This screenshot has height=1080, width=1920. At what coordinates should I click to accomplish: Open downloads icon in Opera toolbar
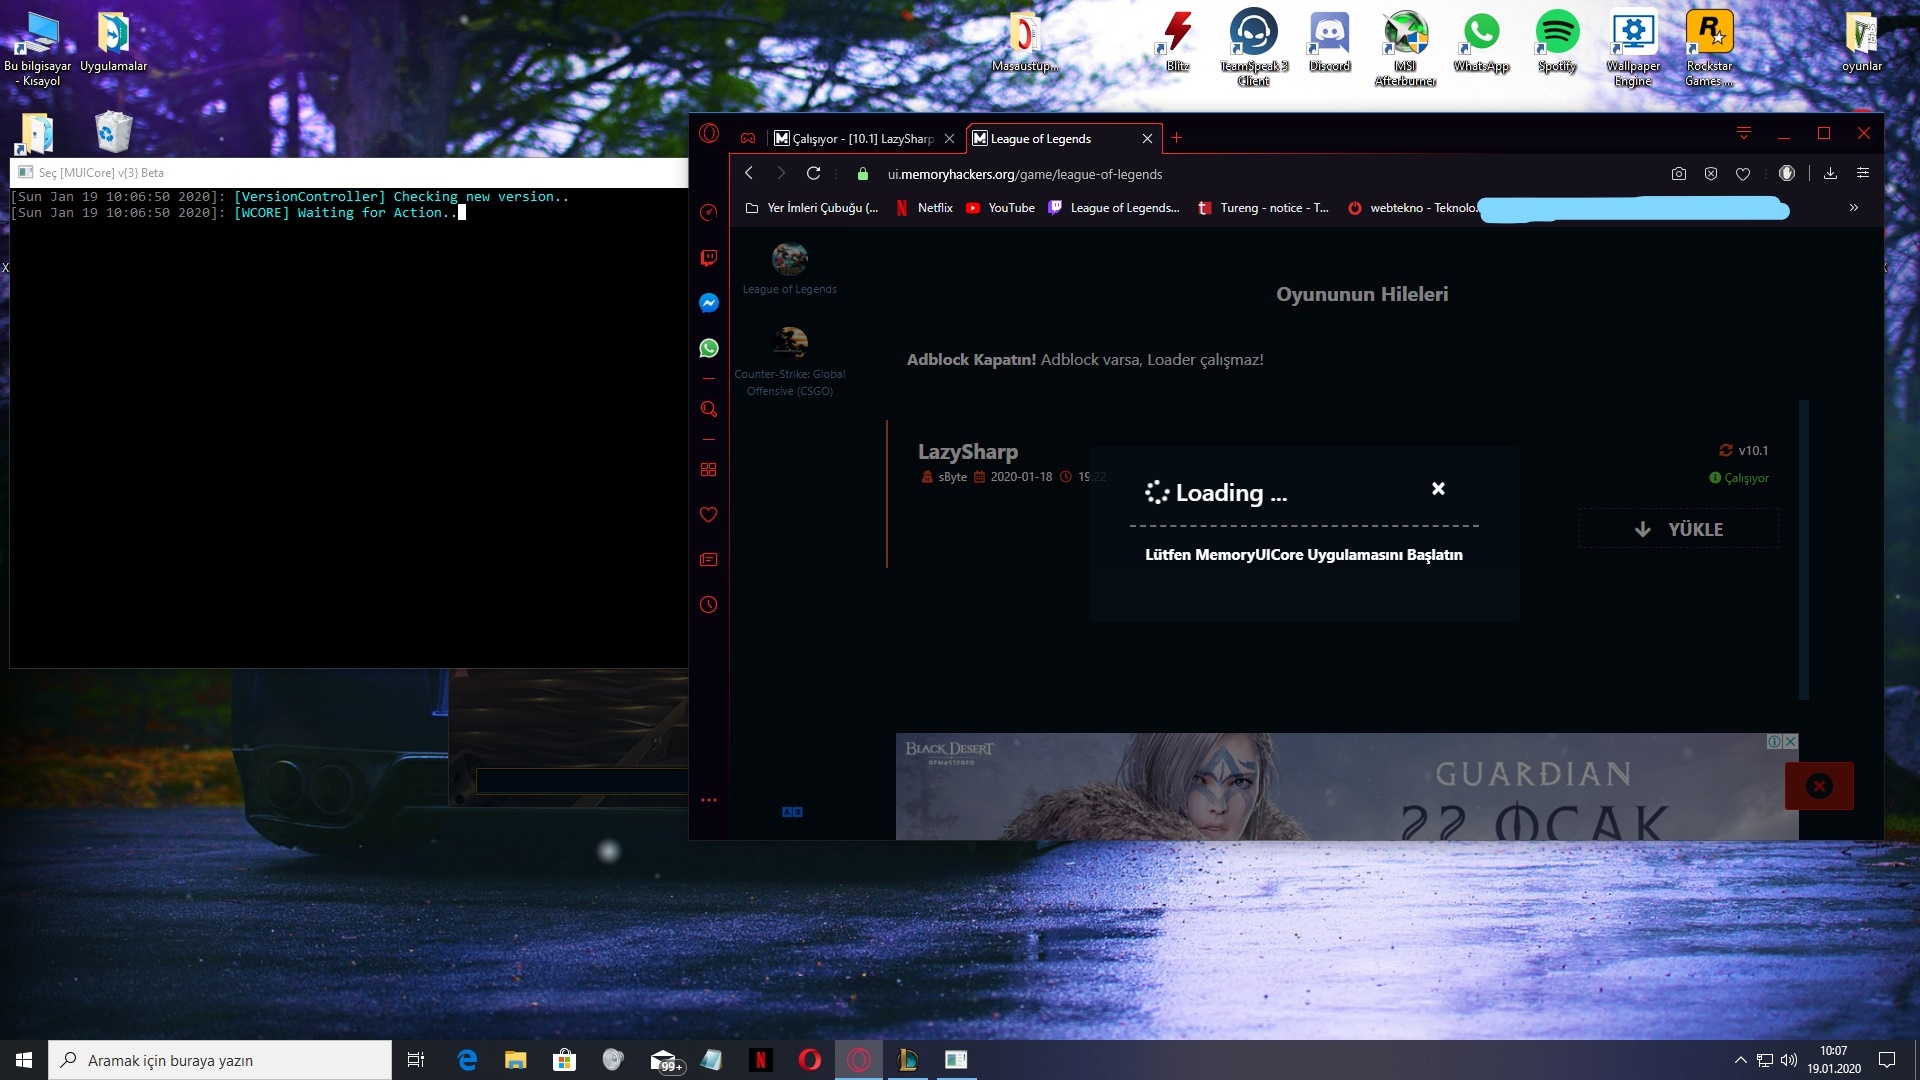click(1830, 173)
